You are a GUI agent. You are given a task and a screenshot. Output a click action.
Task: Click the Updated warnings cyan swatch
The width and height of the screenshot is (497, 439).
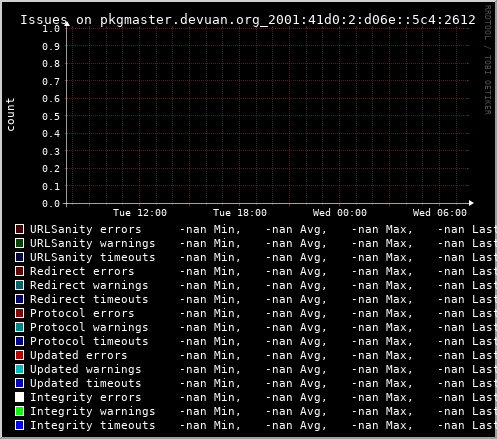(x=19, y=369)
